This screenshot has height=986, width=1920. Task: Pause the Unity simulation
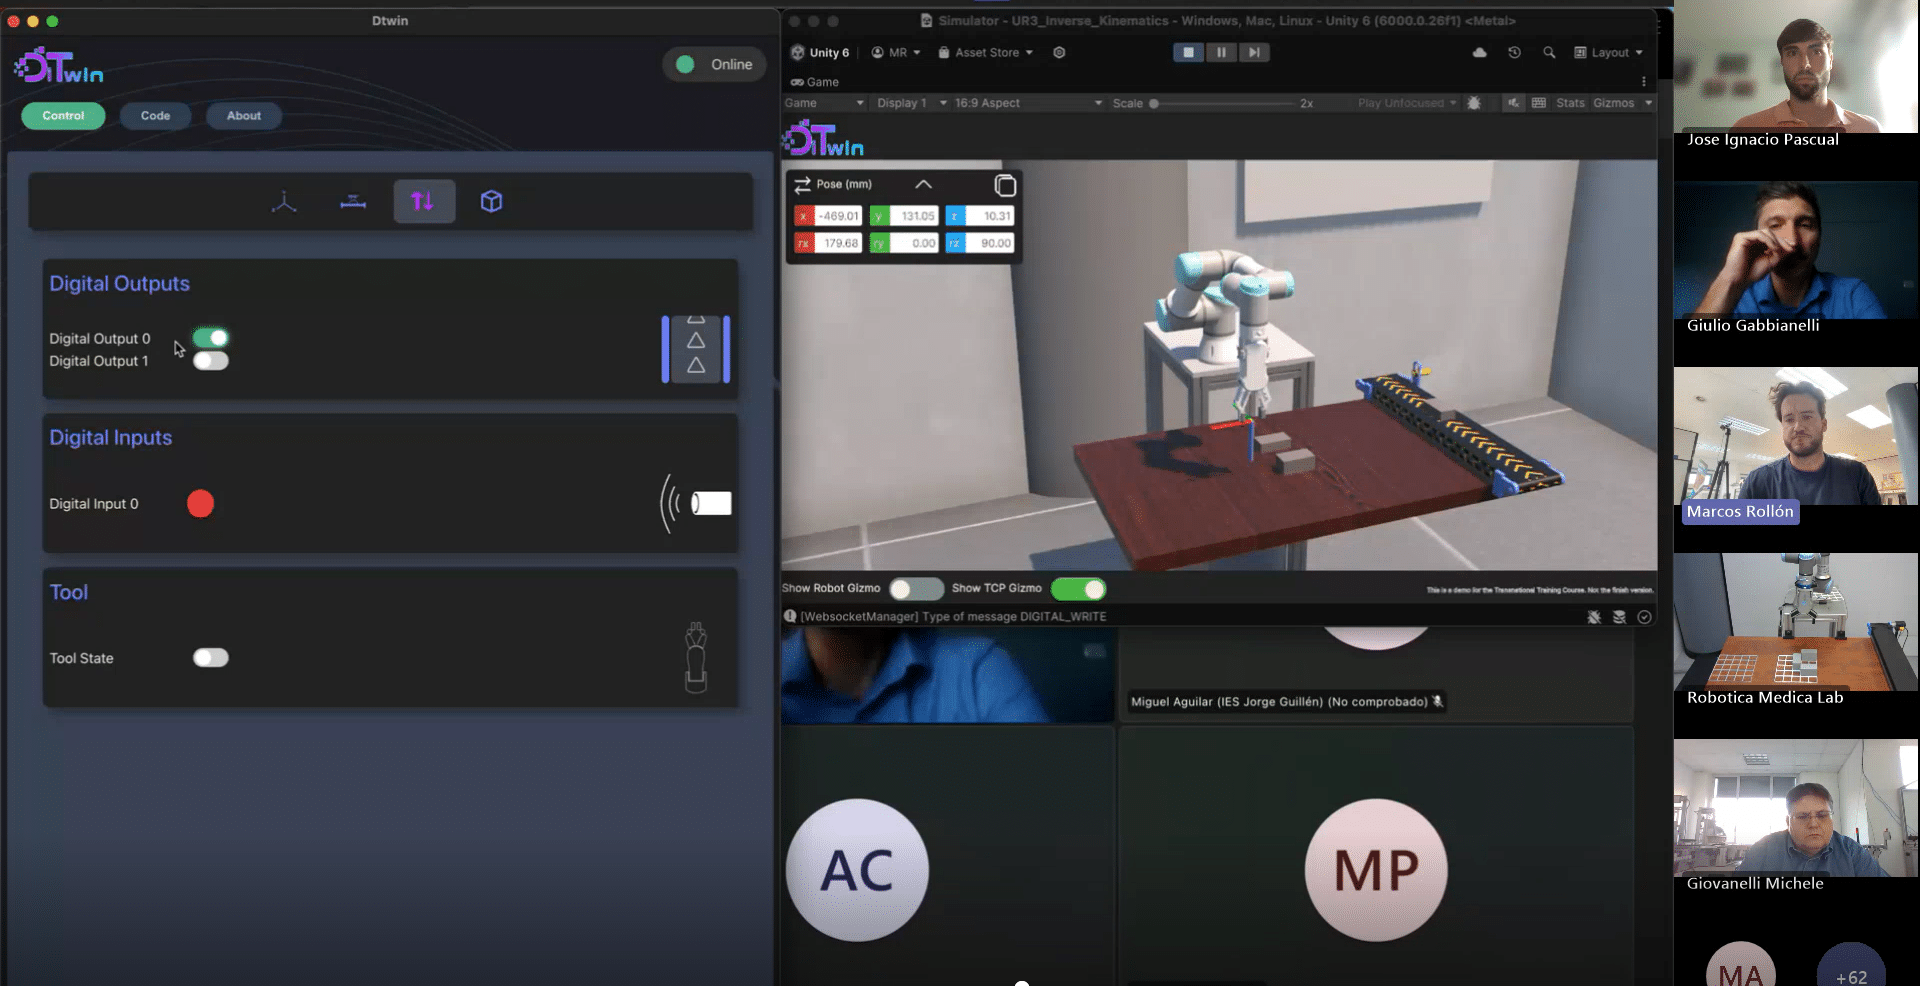pos(1221,53)
